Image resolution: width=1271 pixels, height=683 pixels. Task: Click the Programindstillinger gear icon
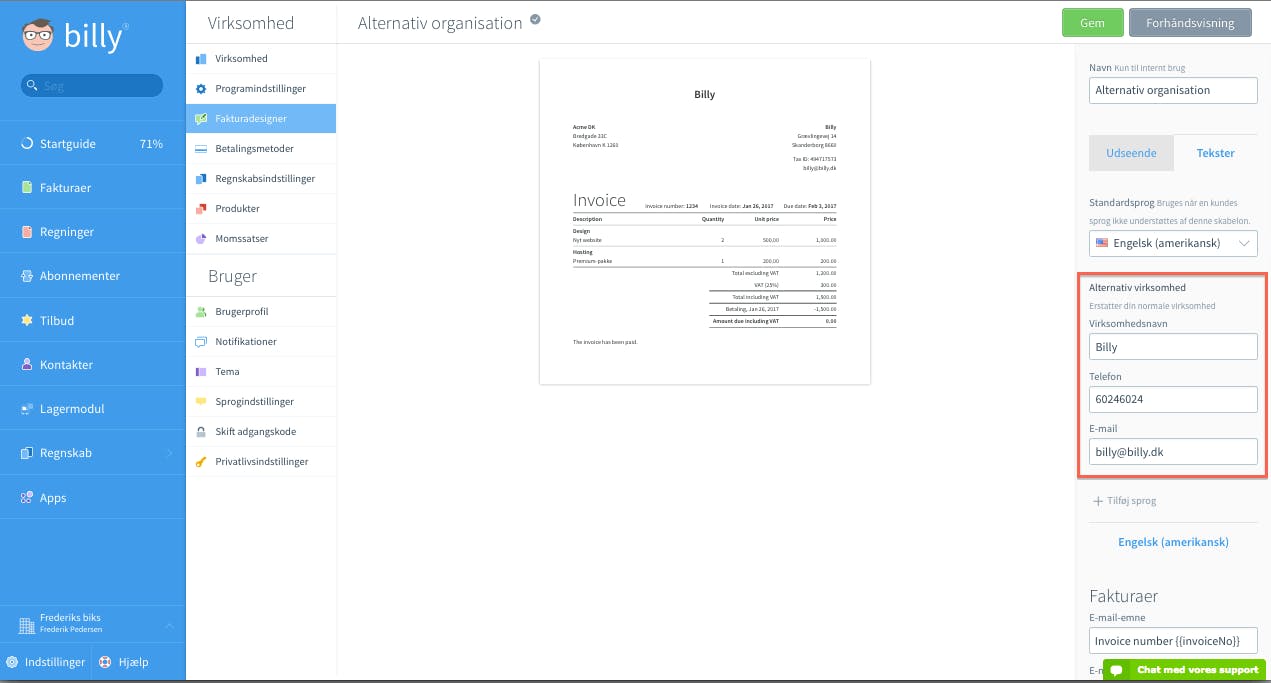(x=200, y=89)
